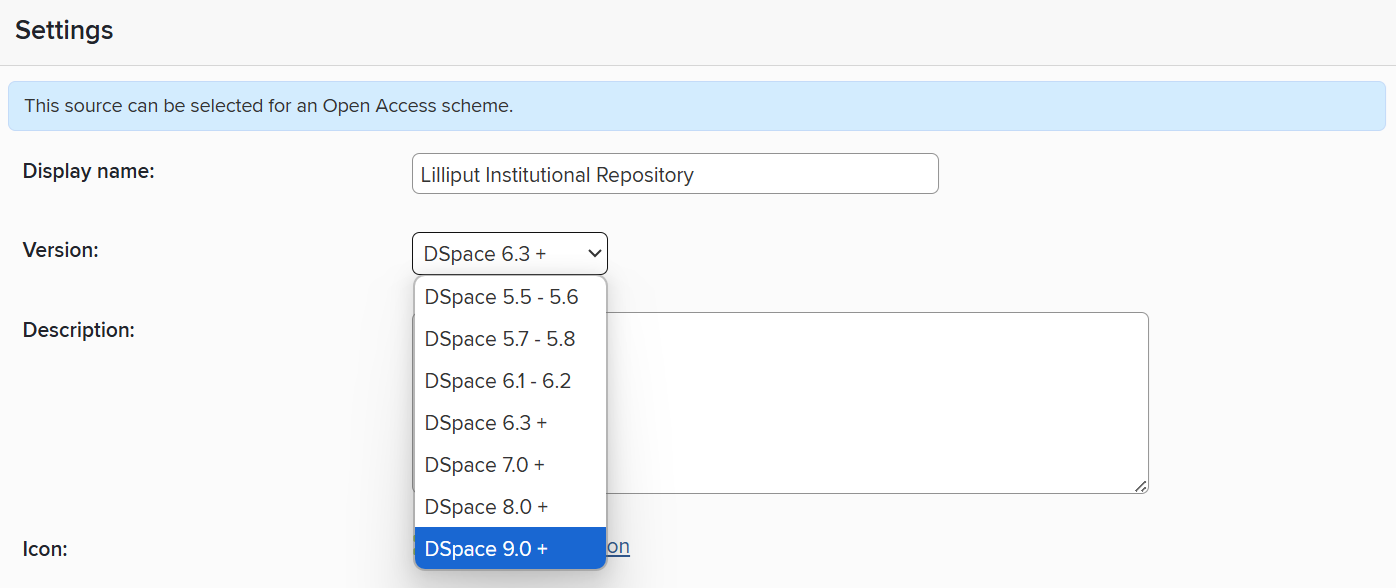Screen dimensions: 1396x588
Task: Click the Version dropdown chevron arrow
Action: tap(591, 254)
